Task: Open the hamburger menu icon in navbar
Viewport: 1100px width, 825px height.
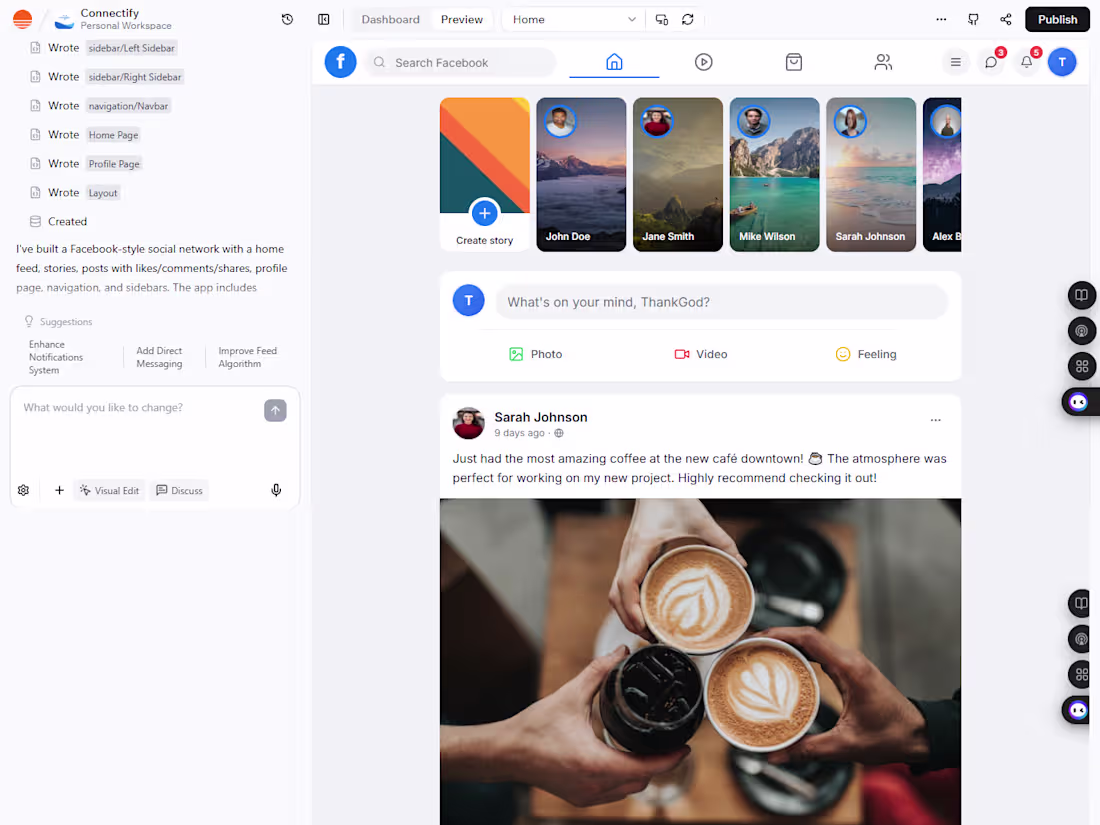Action: pos(955,62)
